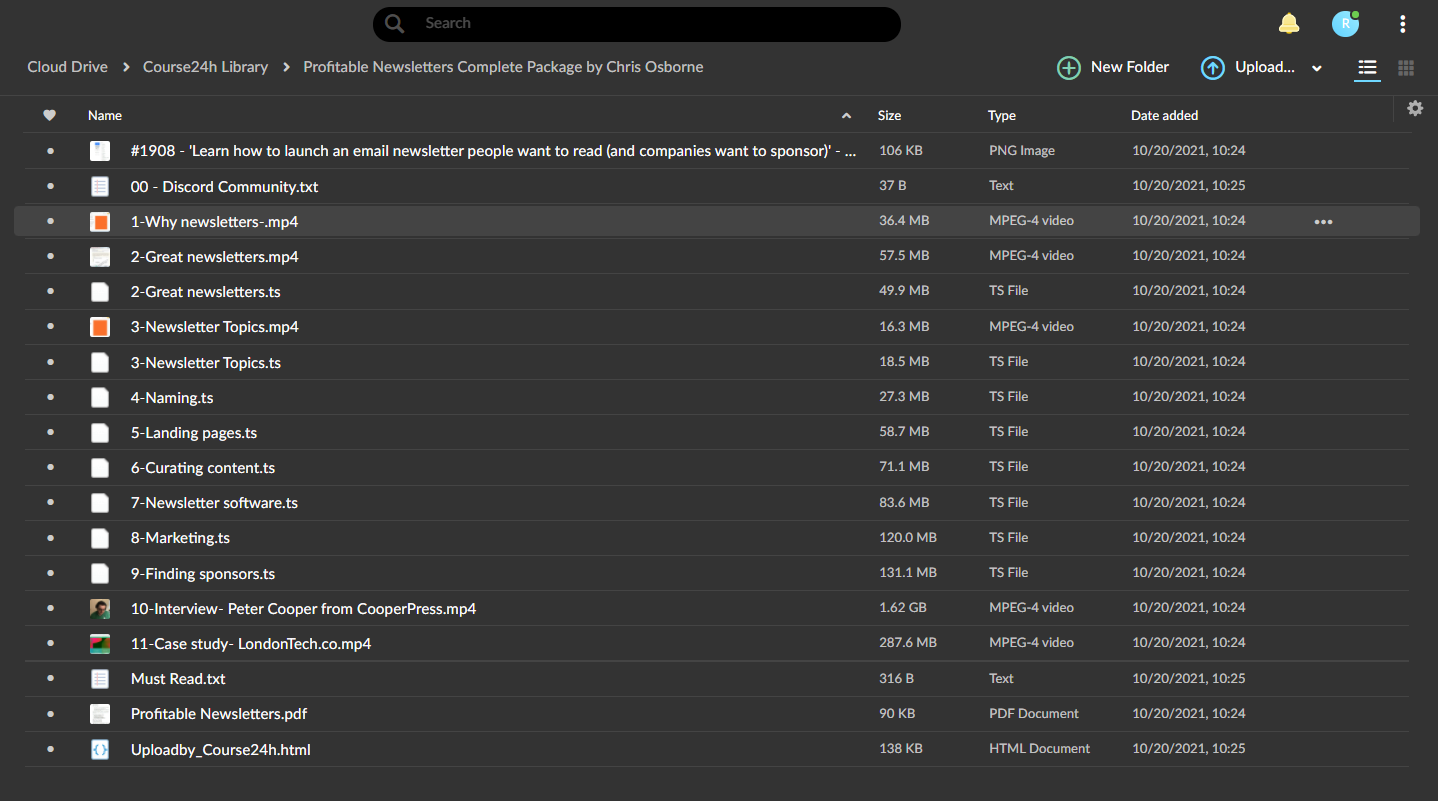Click the 7-Newsletter software.ts file icon

[x=100, y=503]
